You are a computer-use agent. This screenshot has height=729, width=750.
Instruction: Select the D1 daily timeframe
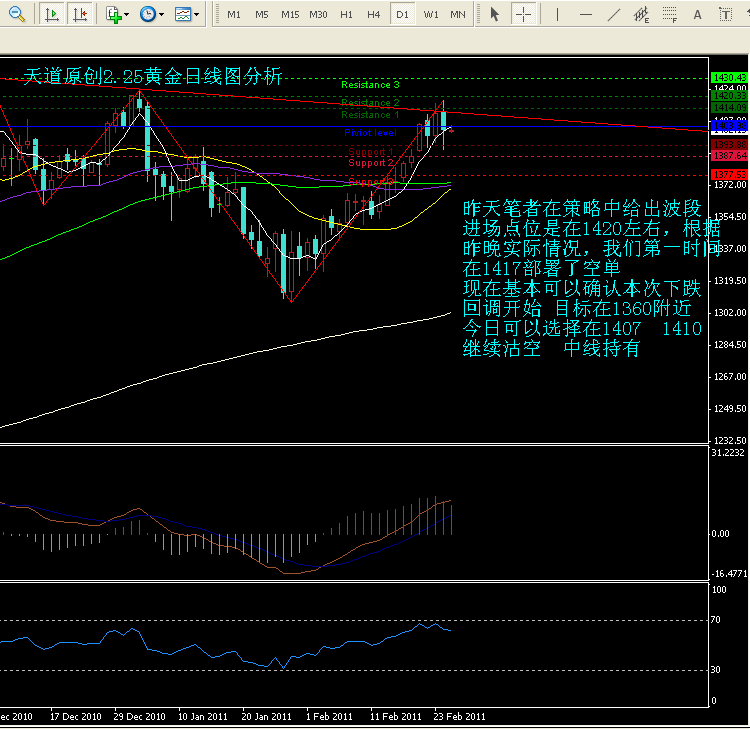(x=402, y=15)
